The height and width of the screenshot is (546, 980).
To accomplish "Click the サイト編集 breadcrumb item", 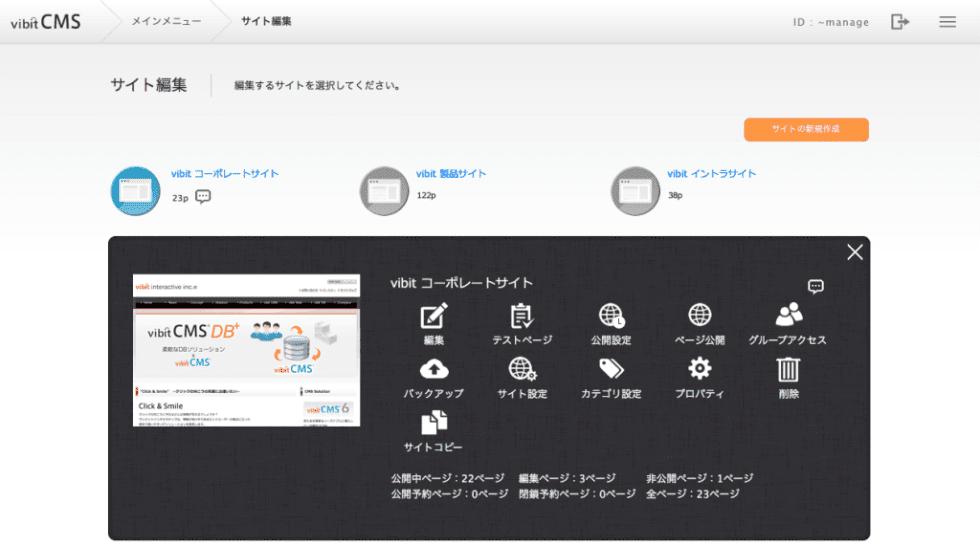I will click(266, 21).
